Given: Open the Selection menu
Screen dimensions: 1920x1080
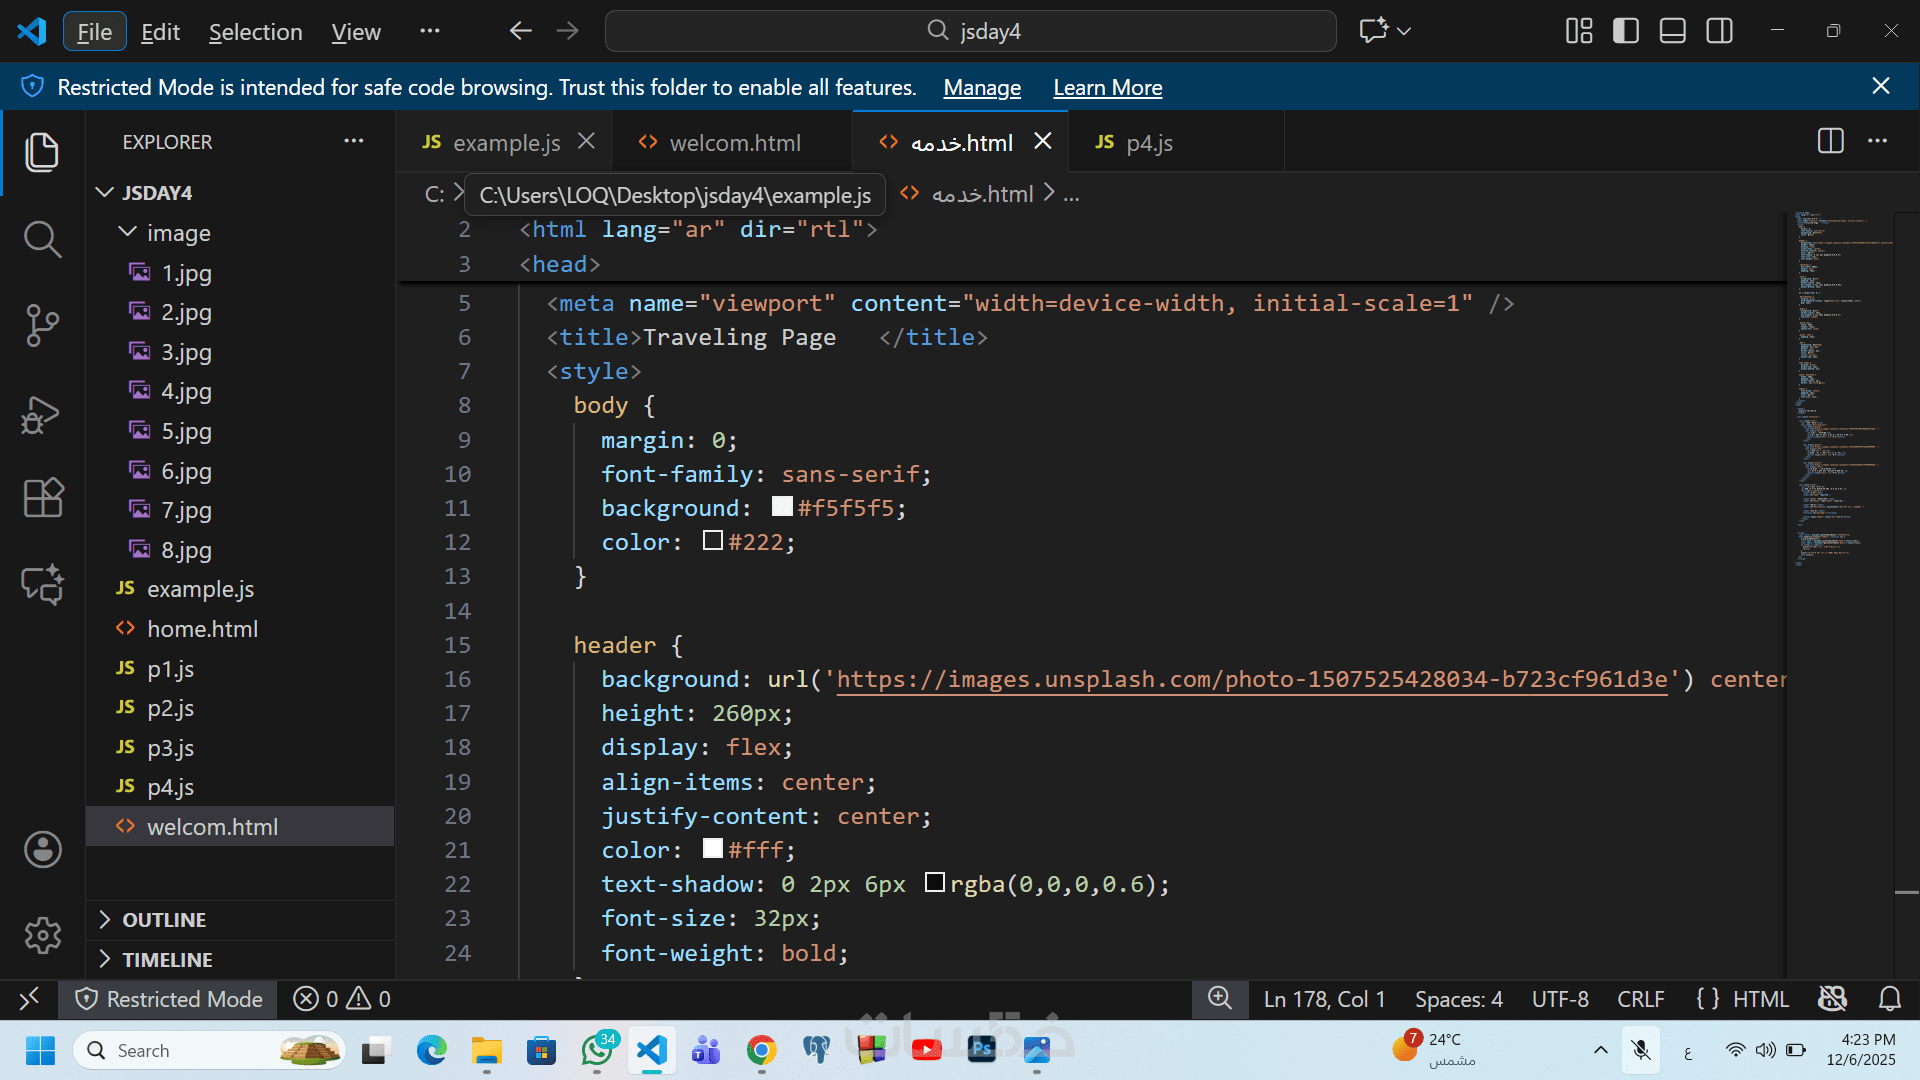Looking at the screenshot, I should 255,32.
